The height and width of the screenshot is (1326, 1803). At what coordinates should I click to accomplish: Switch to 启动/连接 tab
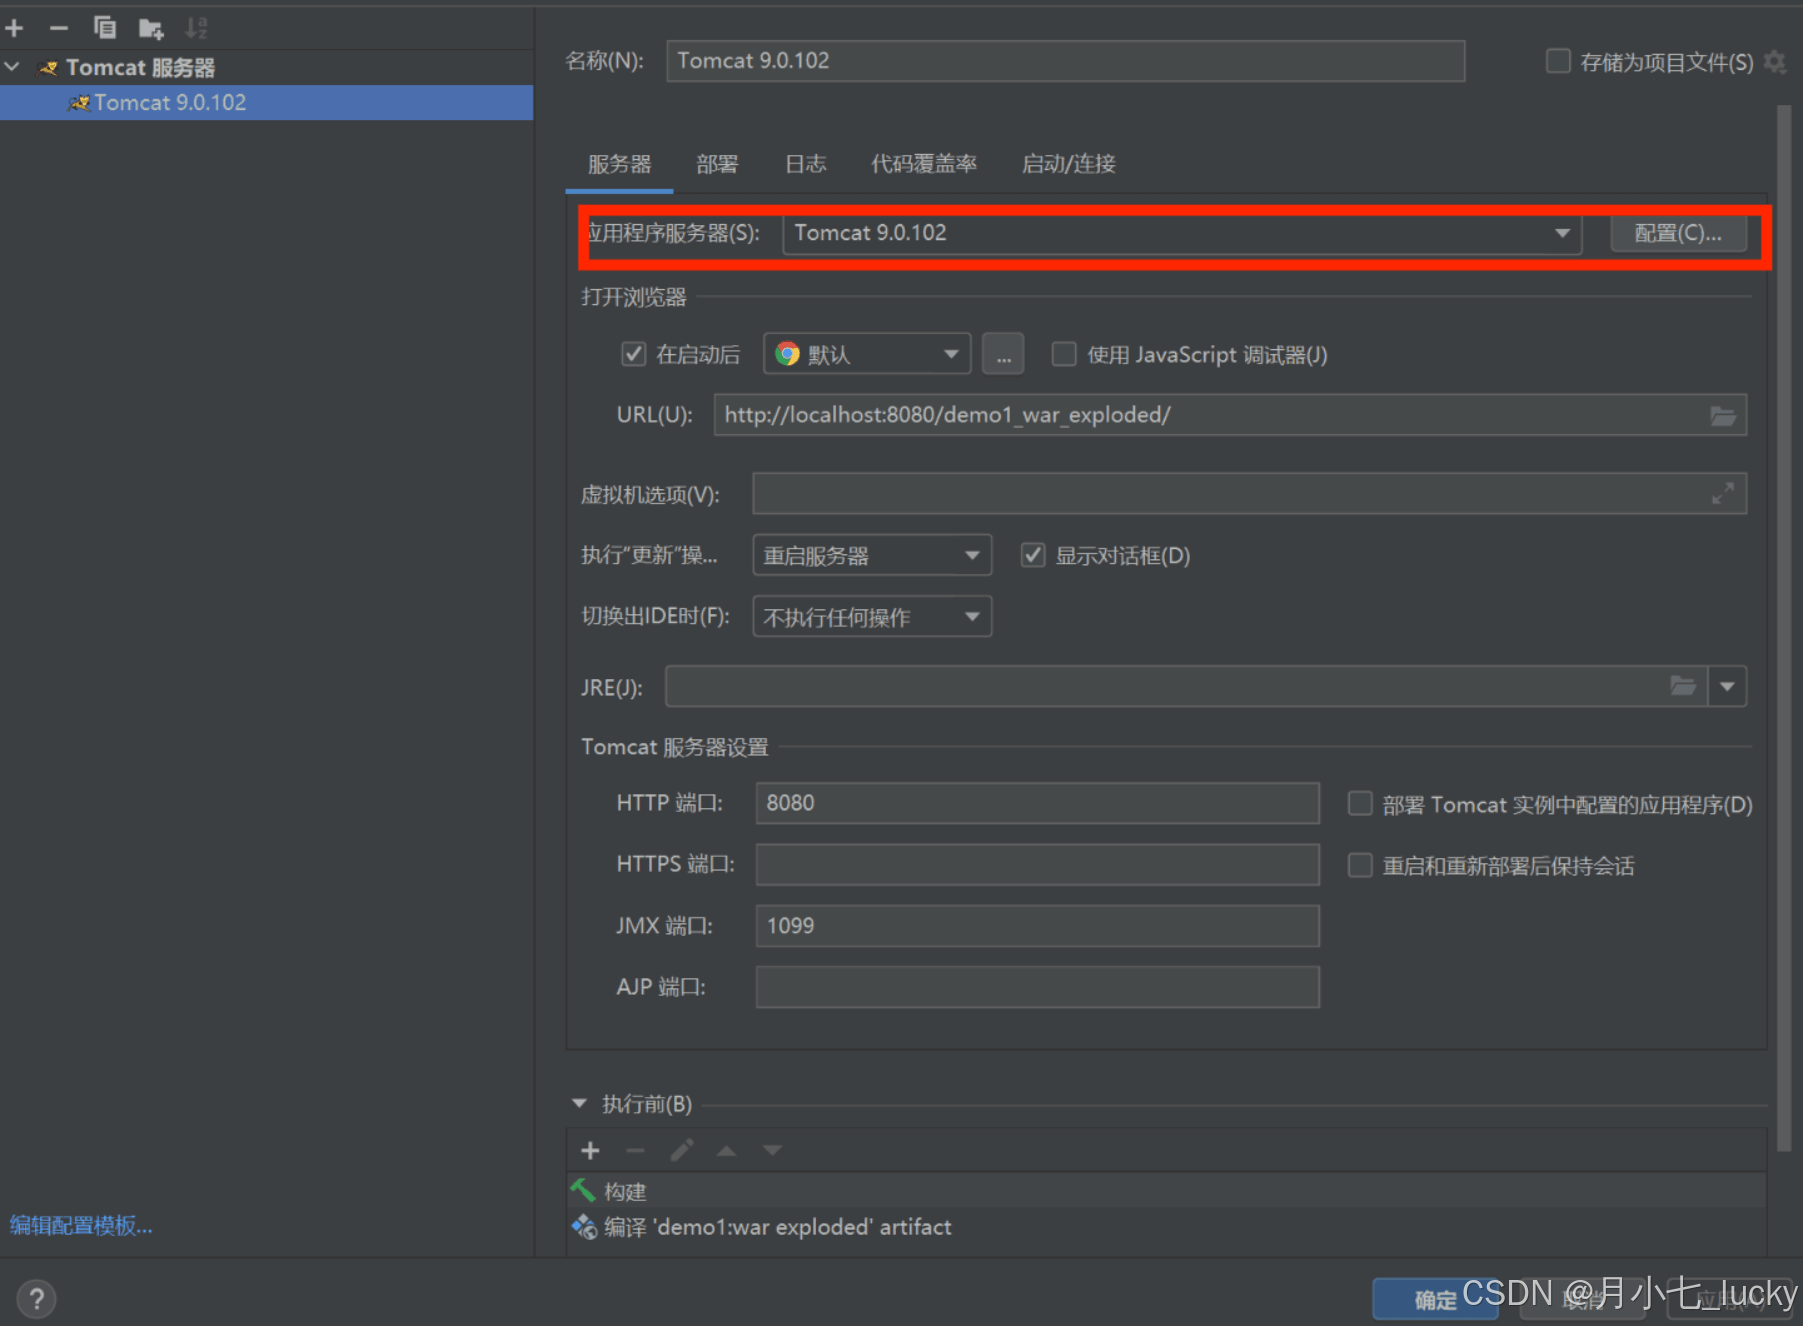(x=1068, y=164)
